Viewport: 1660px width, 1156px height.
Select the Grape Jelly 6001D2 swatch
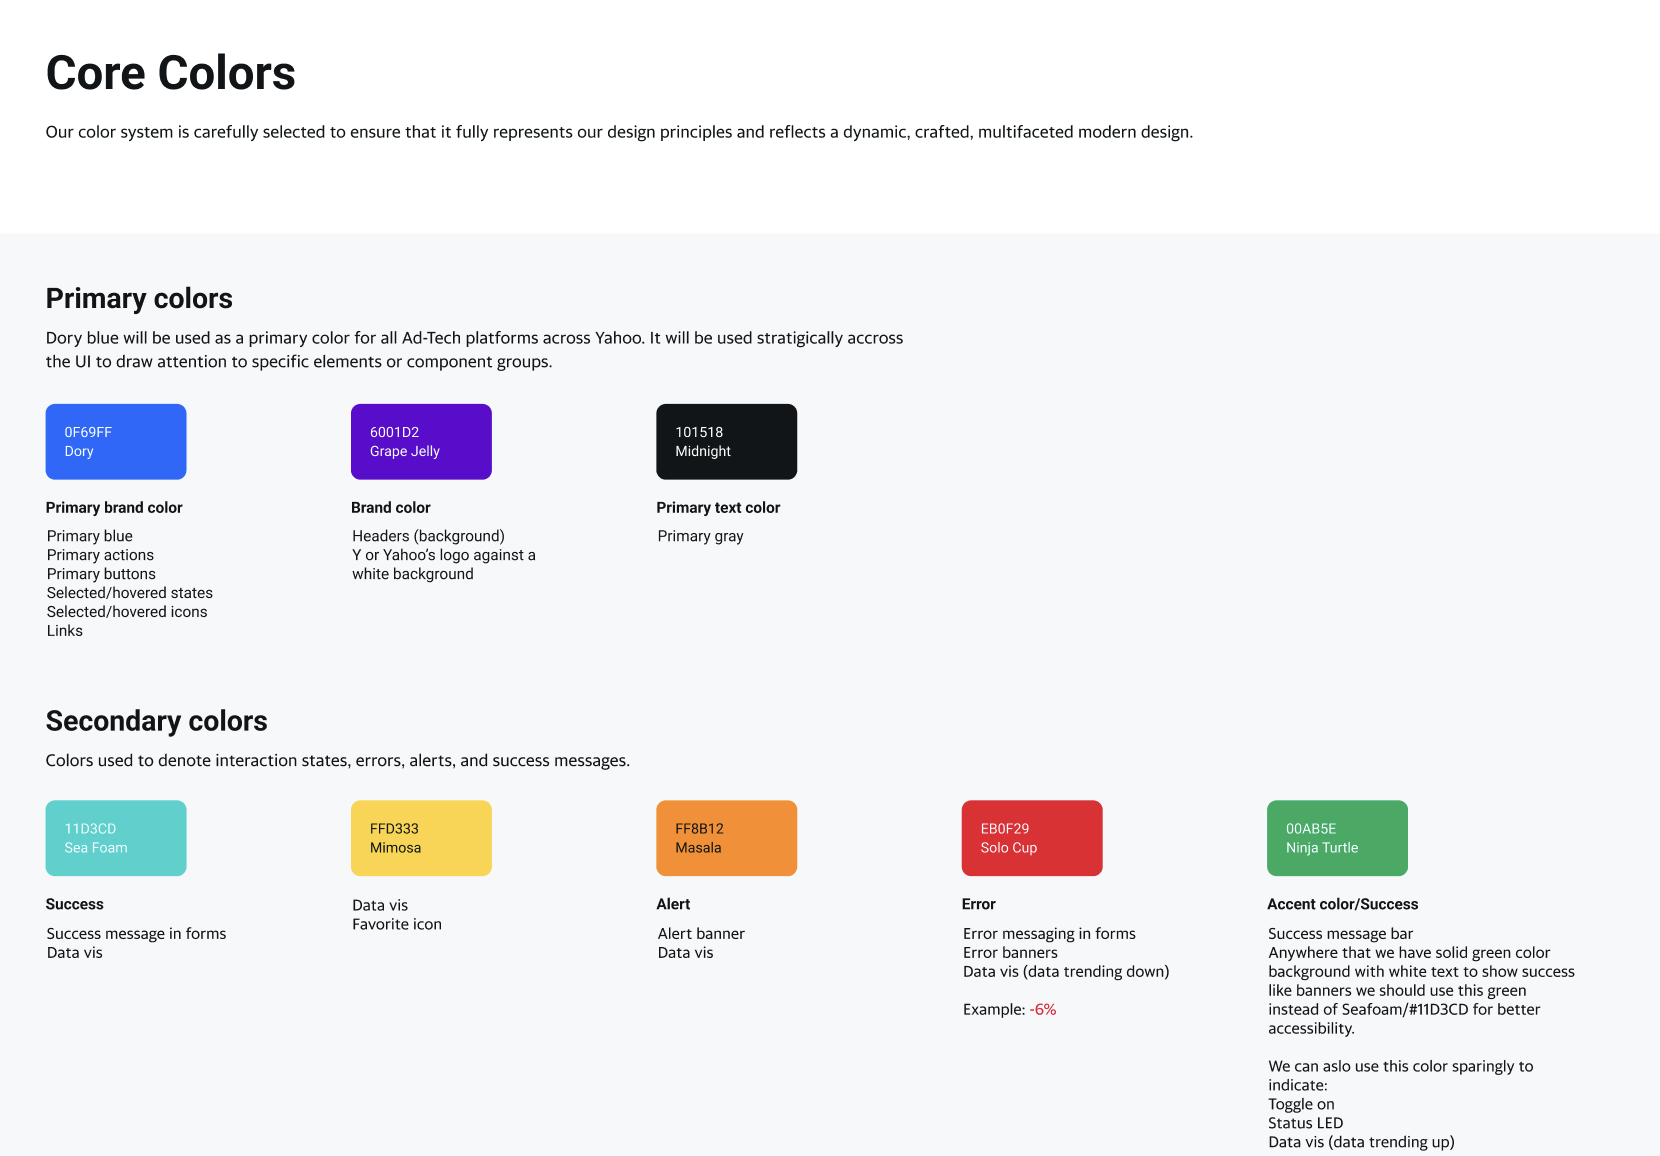[421, 442]
